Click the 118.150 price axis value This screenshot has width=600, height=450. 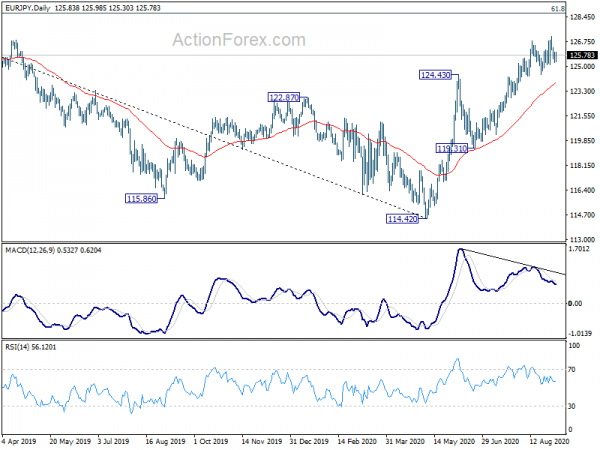[582, 166]
